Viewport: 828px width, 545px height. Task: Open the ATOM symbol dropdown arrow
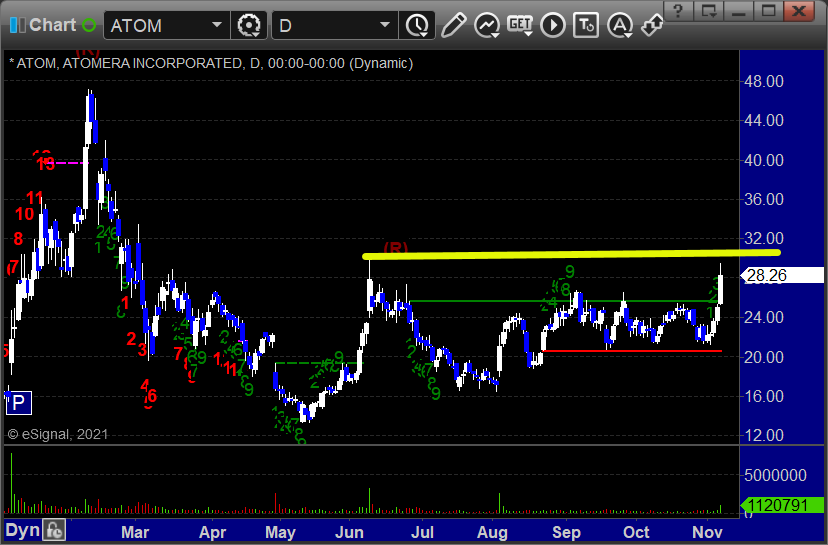pyautogui.click(x=217, y=25)
